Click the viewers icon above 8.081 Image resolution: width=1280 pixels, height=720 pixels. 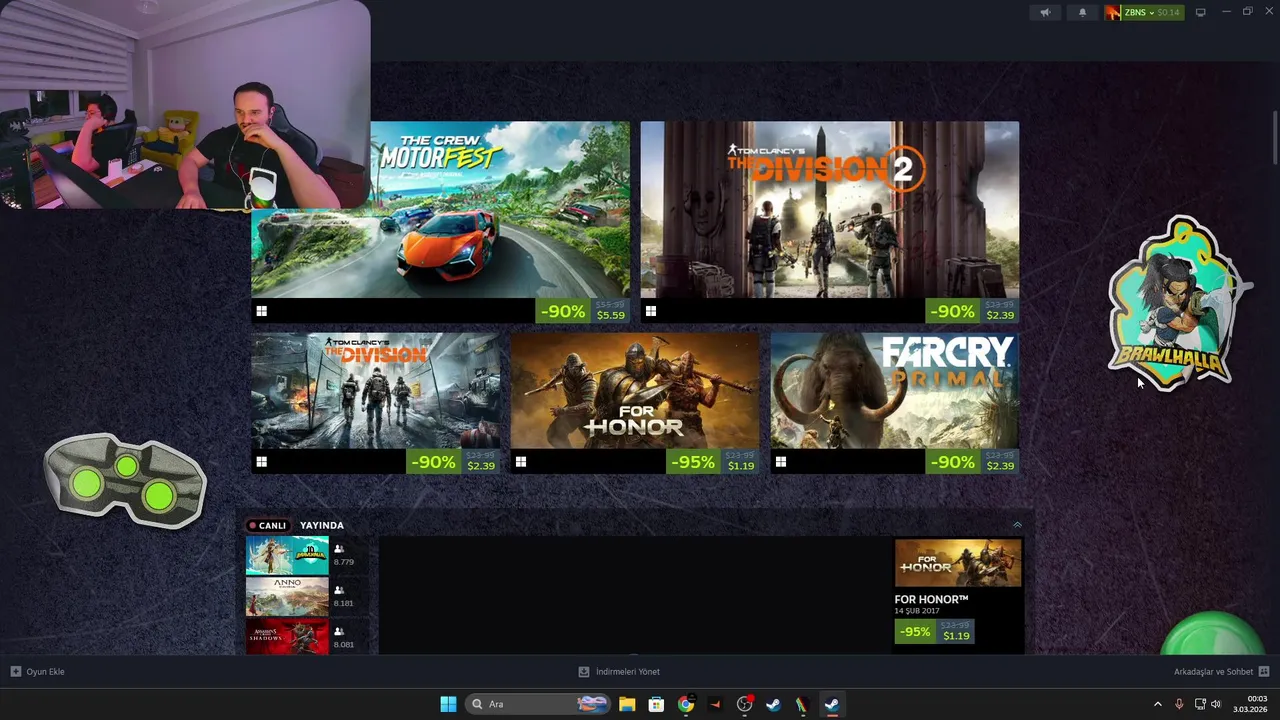339,631
